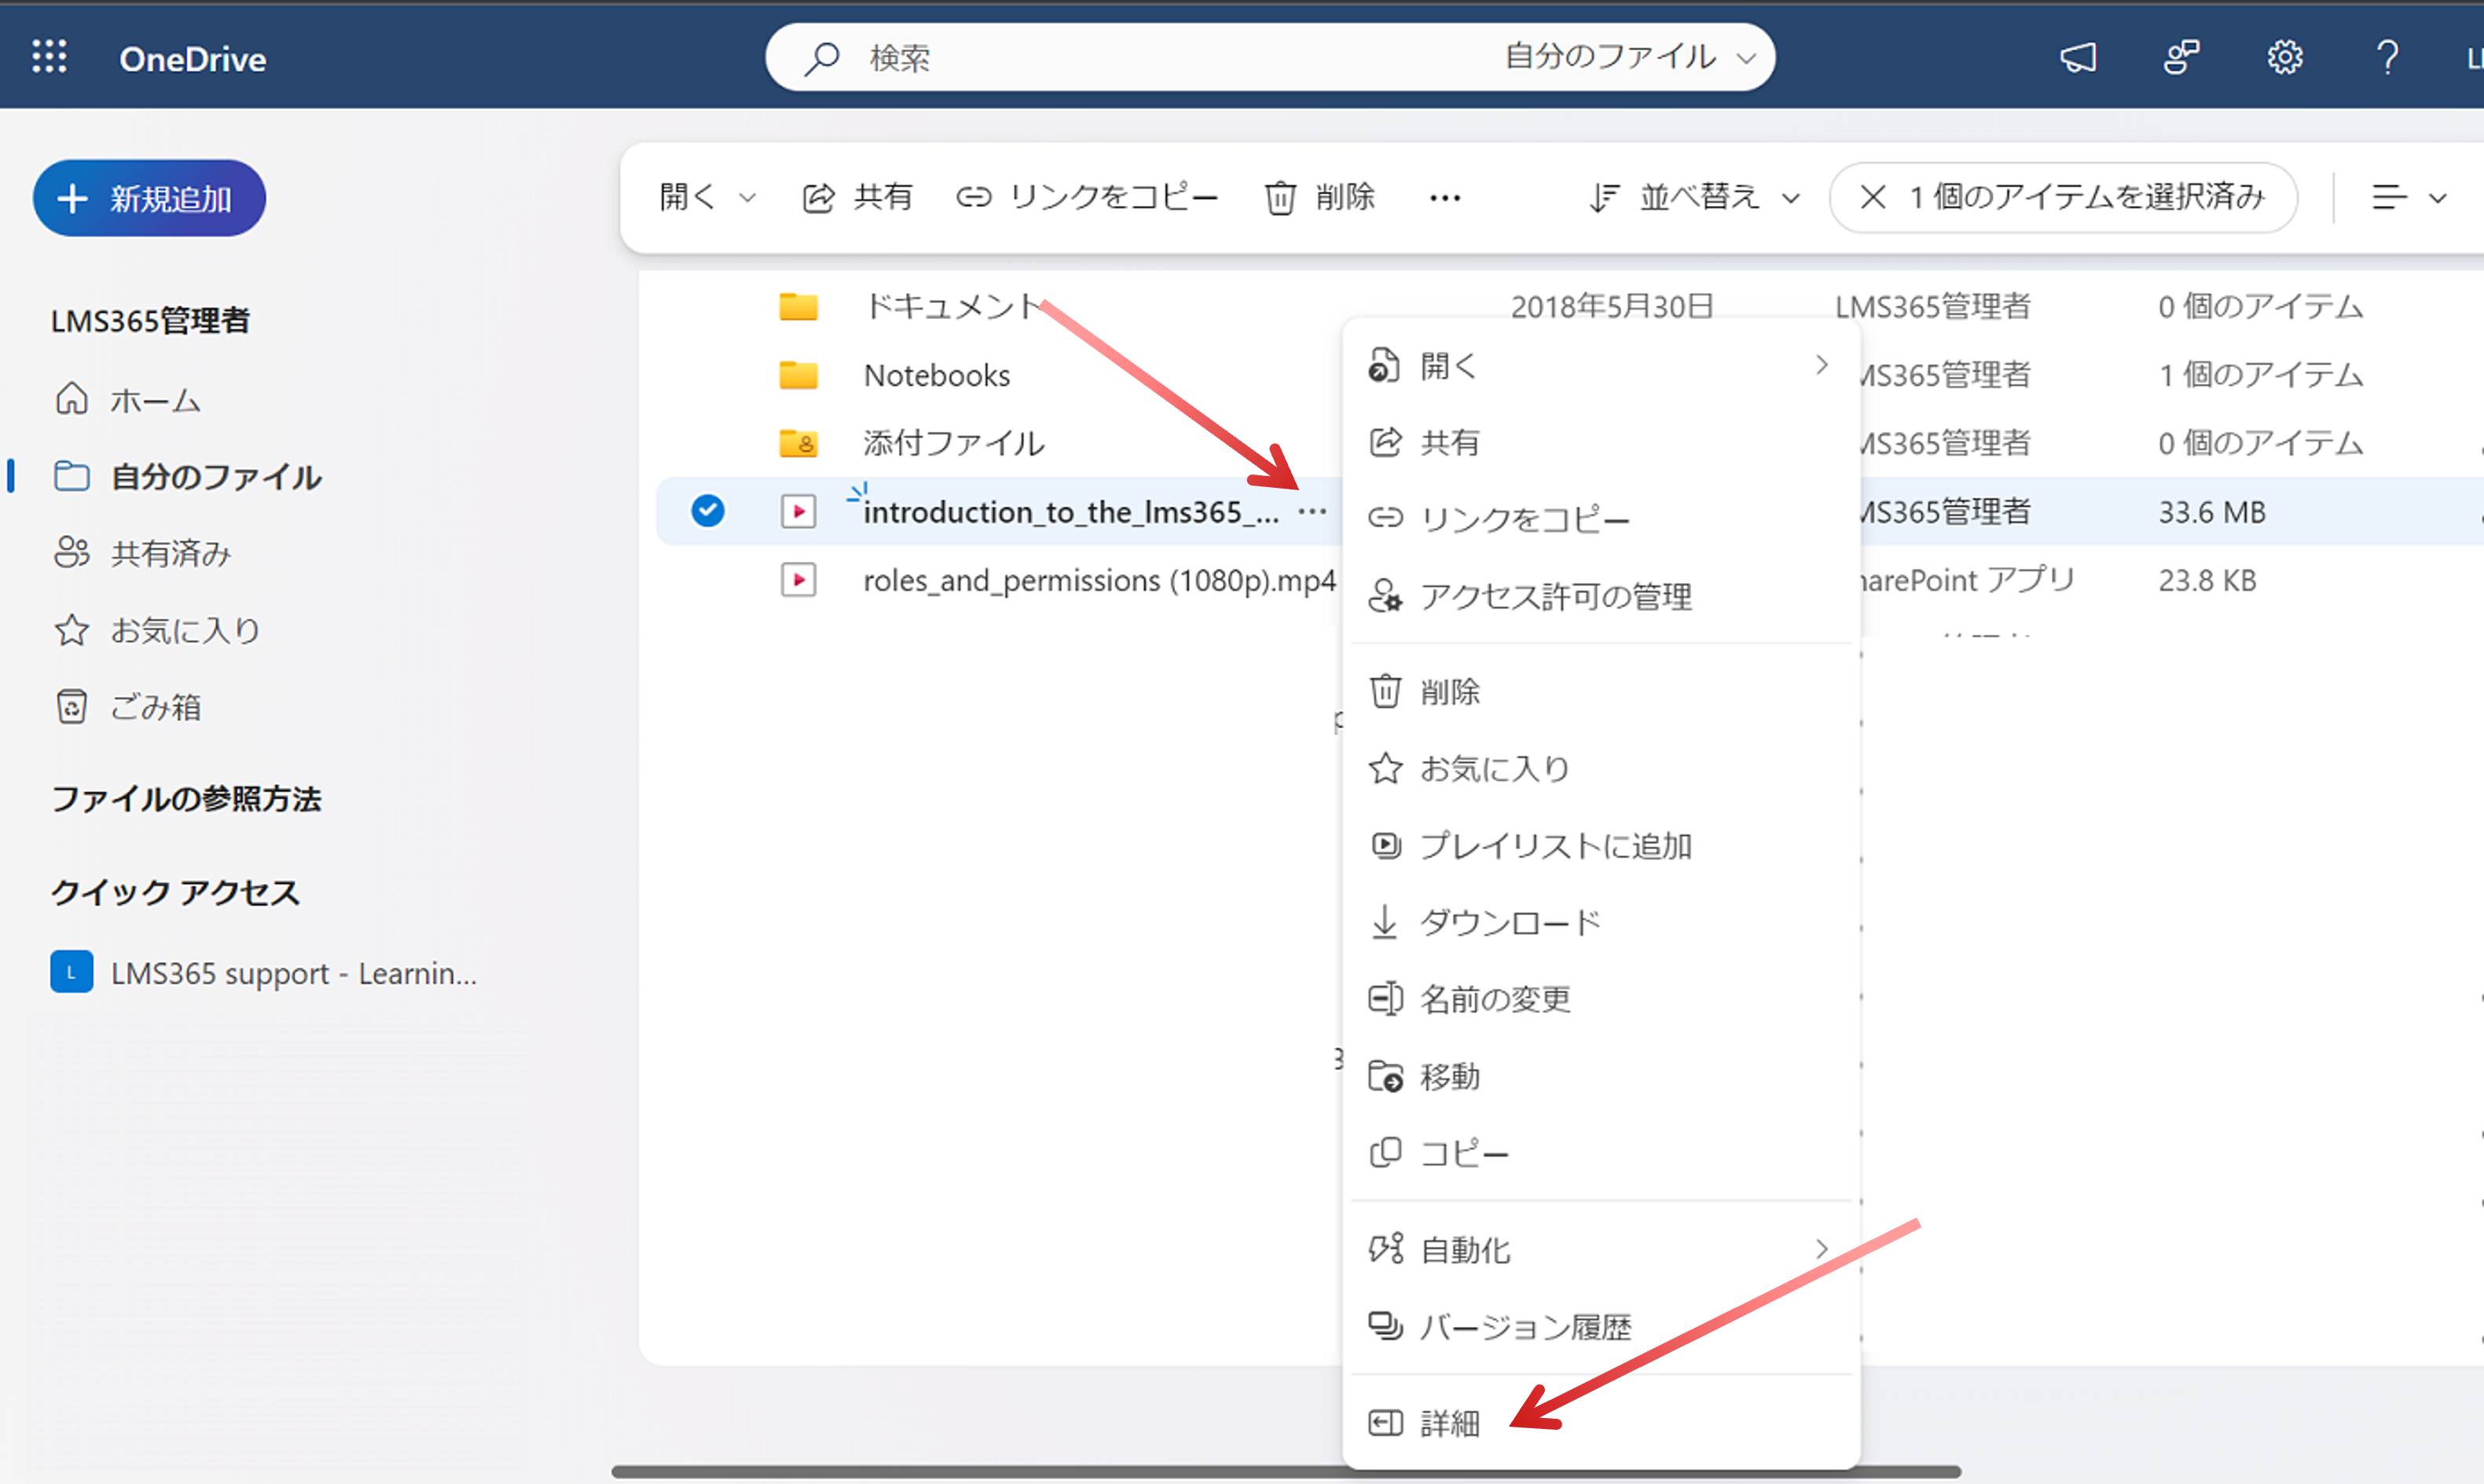Clear the 1 個のアイテムを選択済み selection
Image resolution: width=2484 pixels, height=1484 pixels.
pos(1873,197)
